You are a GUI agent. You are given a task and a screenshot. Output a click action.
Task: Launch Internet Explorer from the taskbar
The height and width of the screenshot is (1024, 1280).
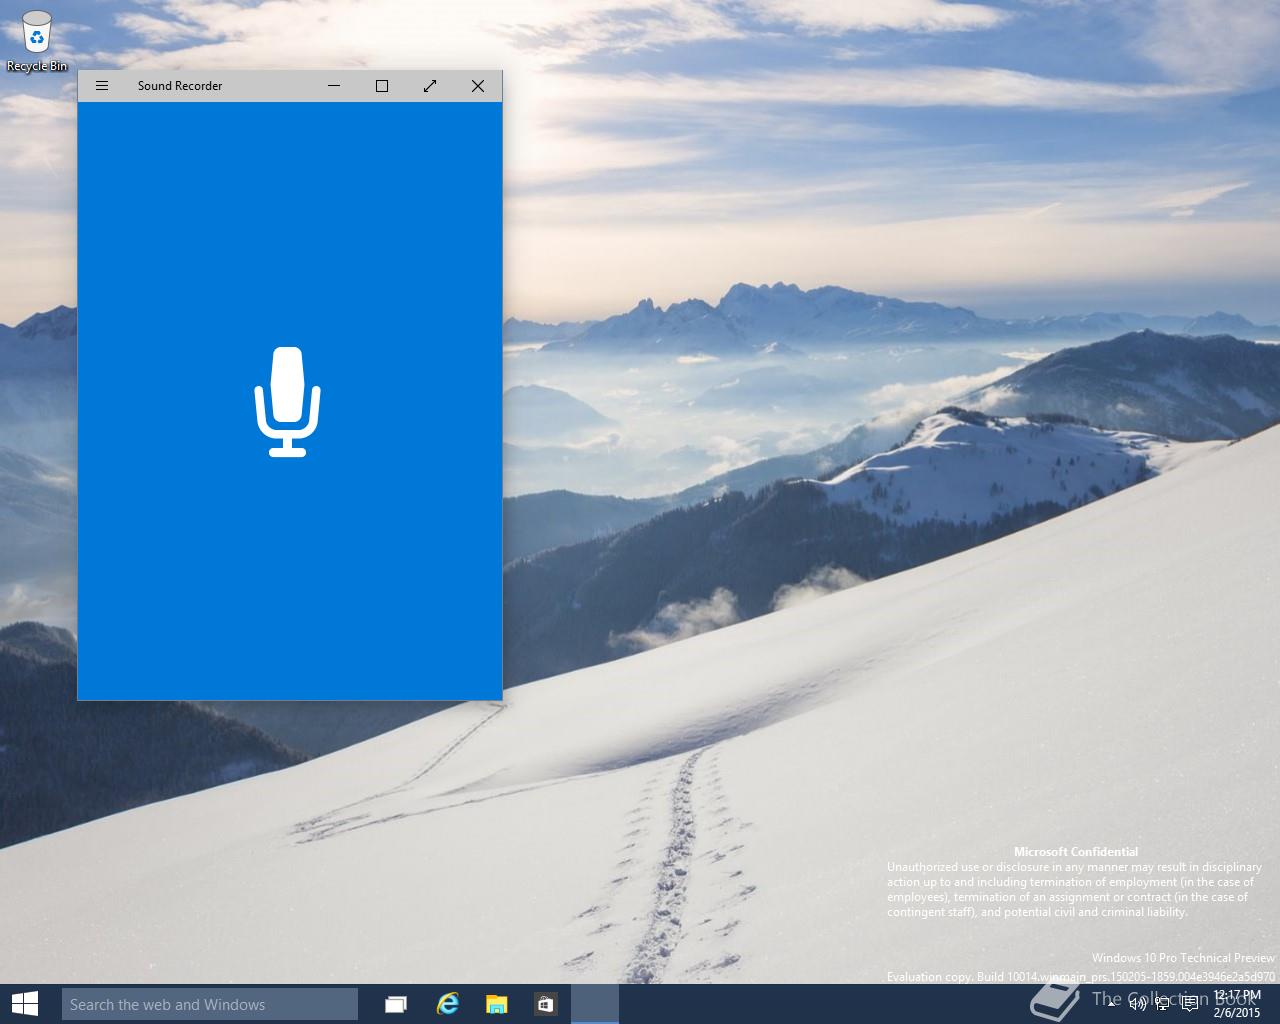coord(447,1004)
